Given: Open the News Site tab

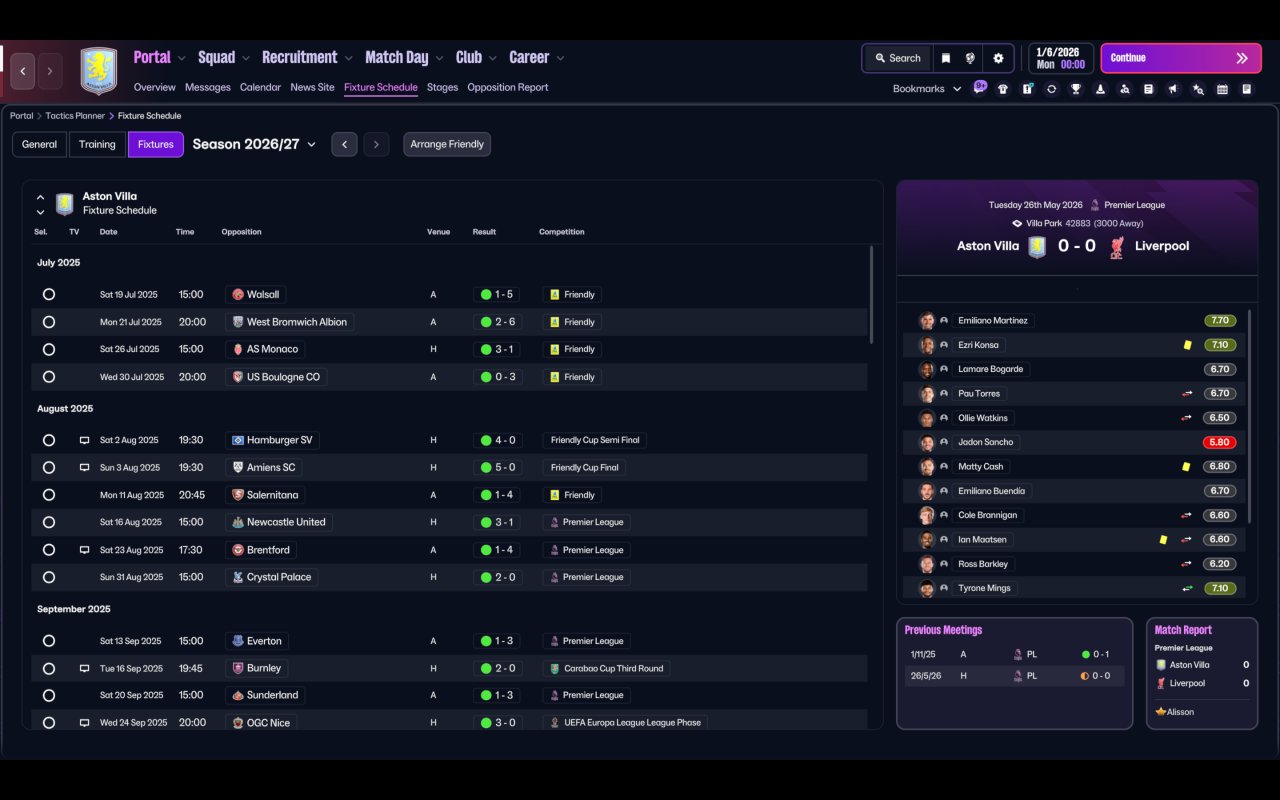Looking at the screenshot, I should click(312, 87).
